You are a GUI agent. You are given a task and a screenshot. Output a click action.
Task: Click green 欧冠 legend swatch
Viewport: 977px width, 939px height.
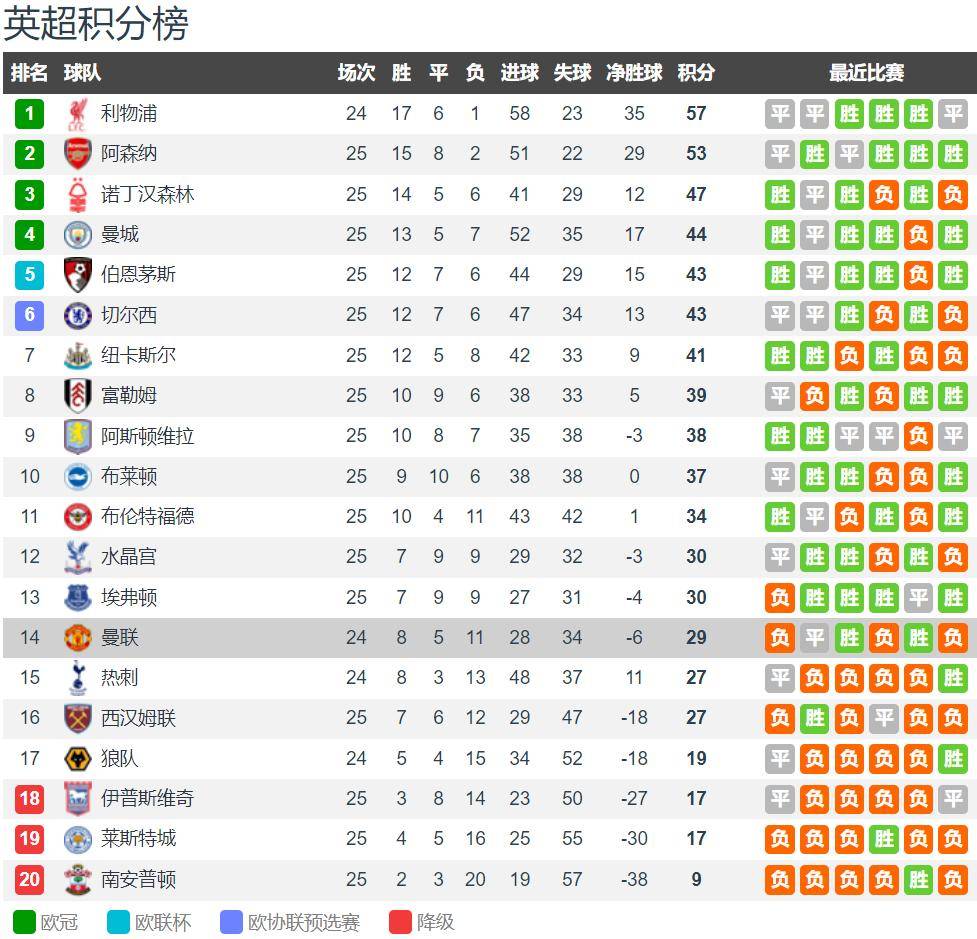[x=24, y=922]
